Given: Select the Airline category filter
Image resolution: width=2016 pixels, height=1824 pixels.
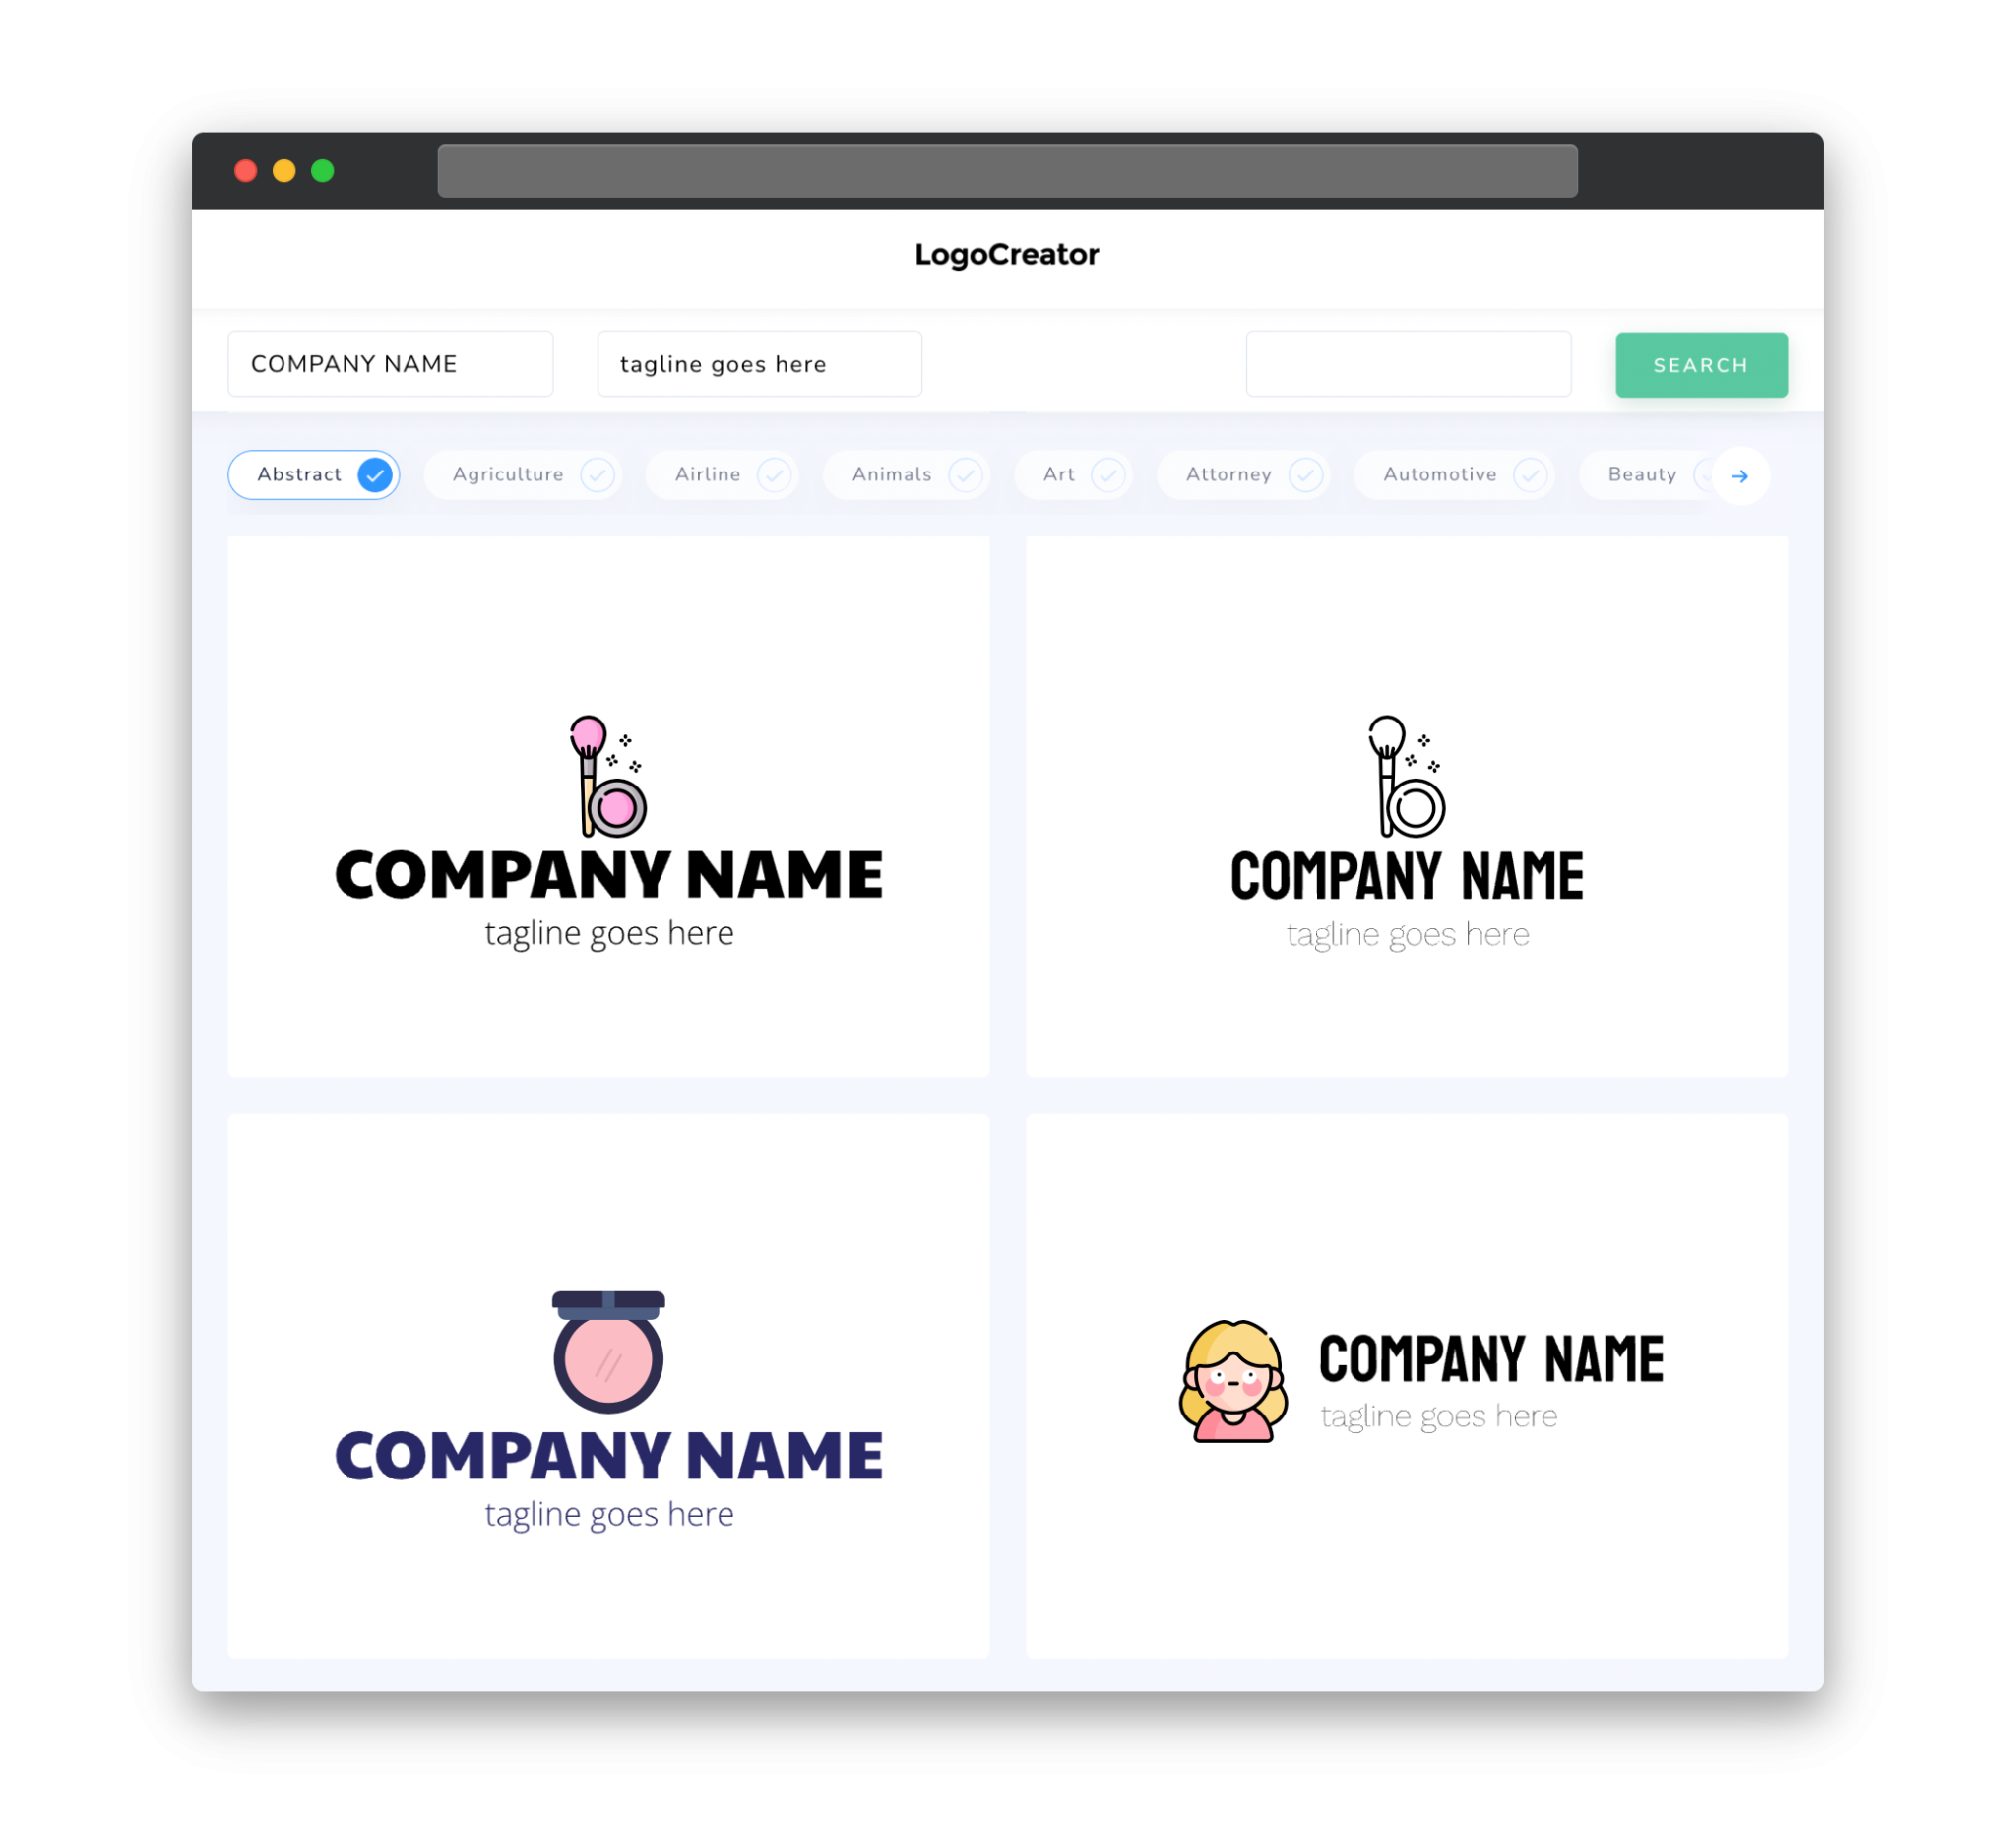Looking at the screenshot, I should point(725,474).
